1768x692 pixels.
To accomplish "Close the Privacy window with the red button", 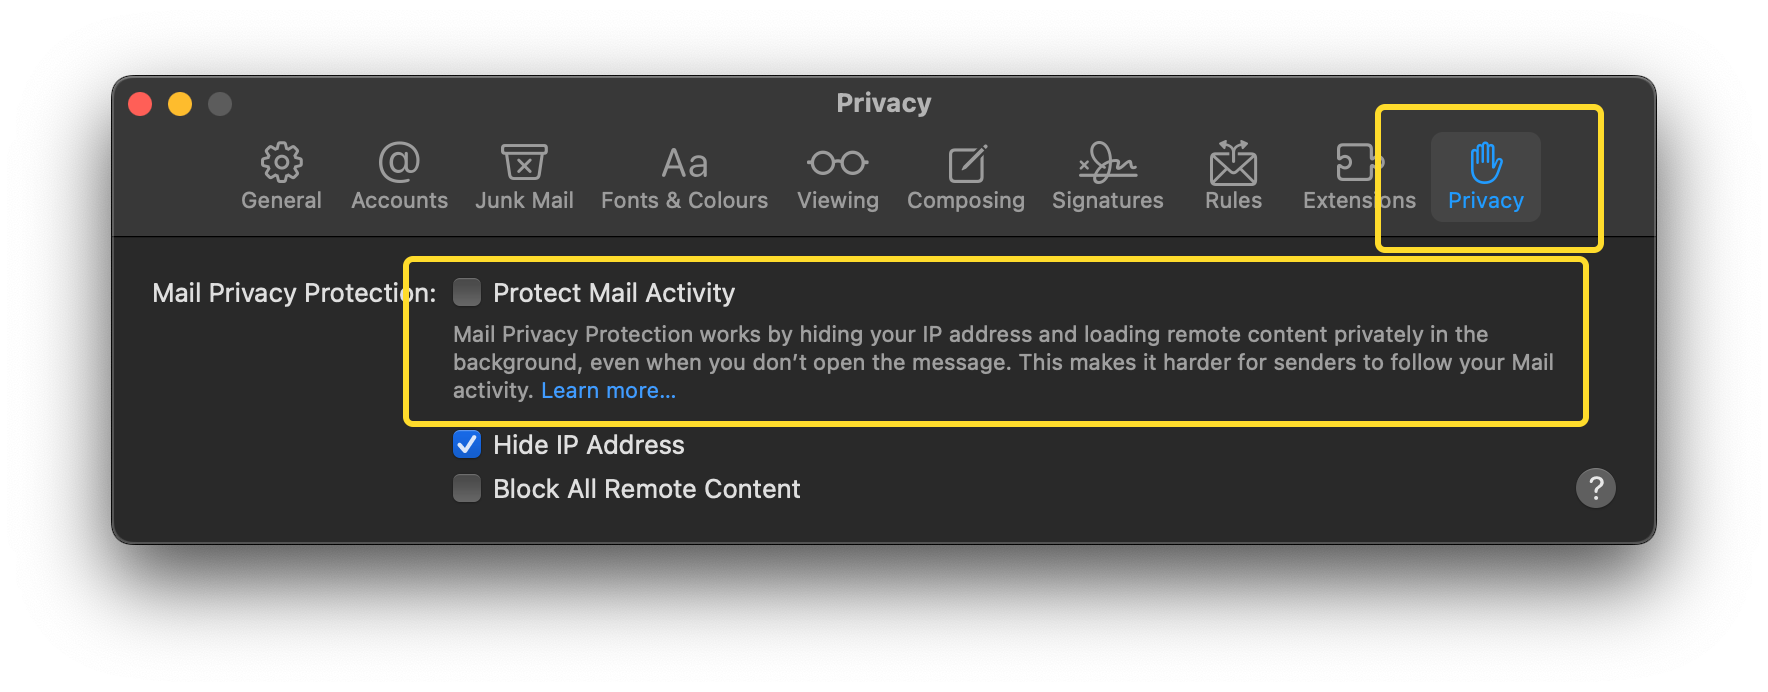I will tap(140, 104).
